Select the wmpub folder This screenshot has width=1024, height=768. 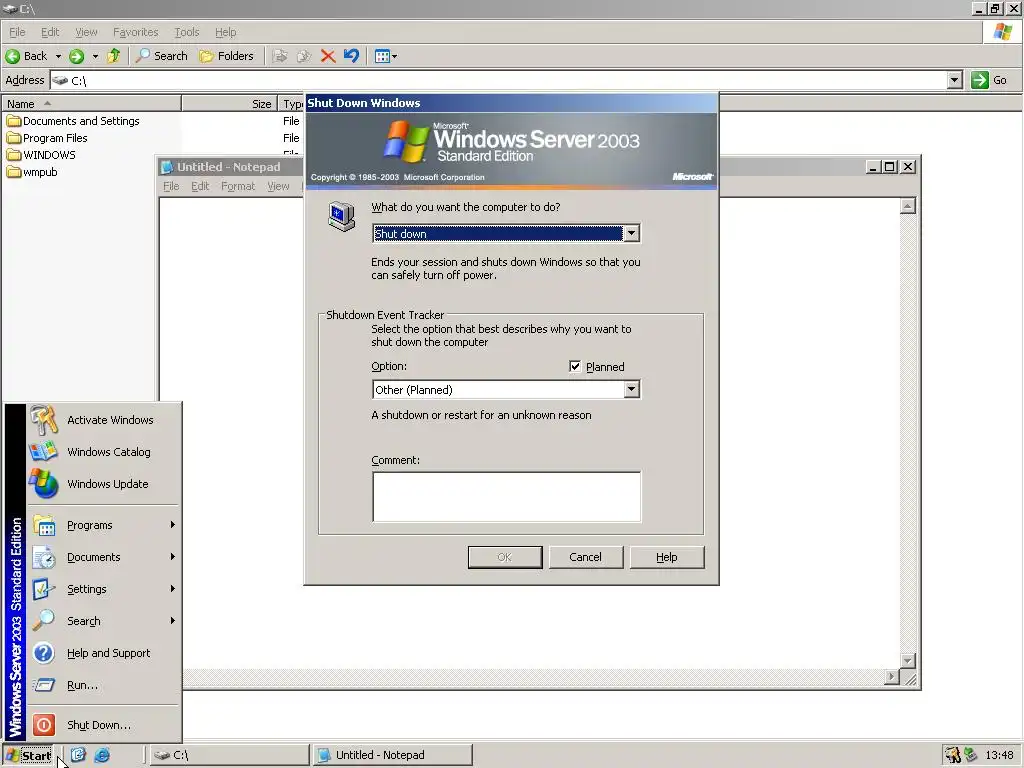point(32,172)
